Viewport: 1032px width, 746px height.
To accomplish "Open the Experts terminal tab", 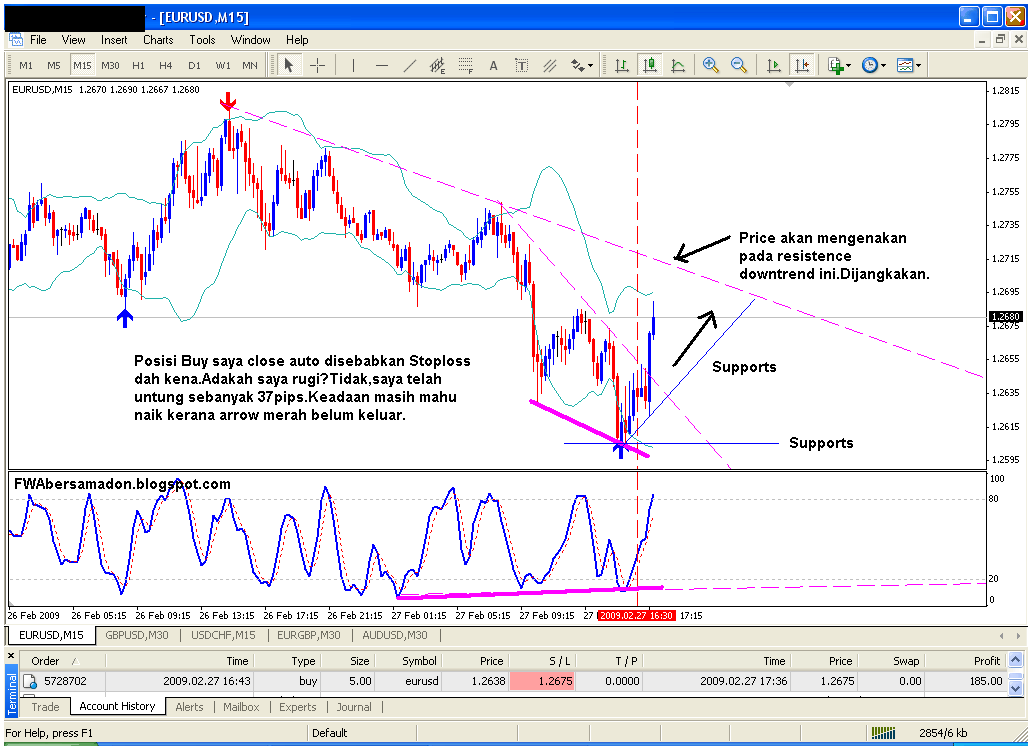I will tap(297, 706).
